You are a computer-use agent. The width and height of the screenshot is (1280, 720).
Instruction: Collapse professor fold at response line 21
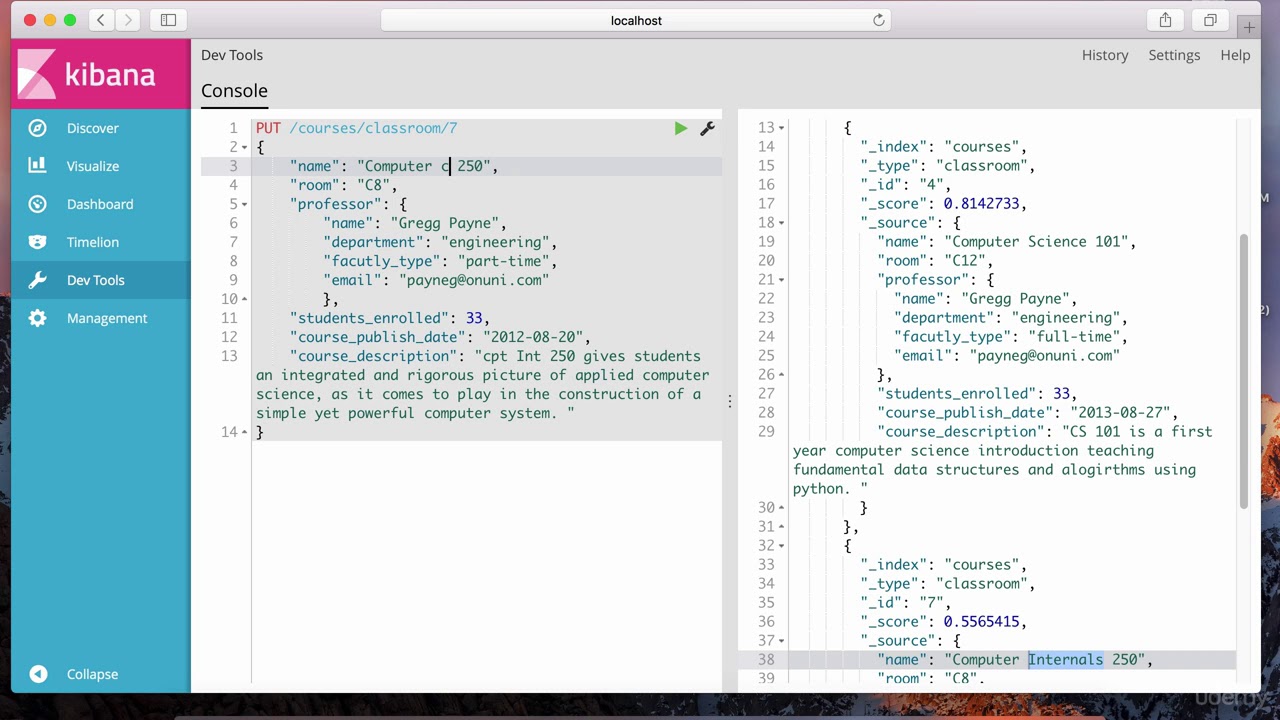click(781, 280)
